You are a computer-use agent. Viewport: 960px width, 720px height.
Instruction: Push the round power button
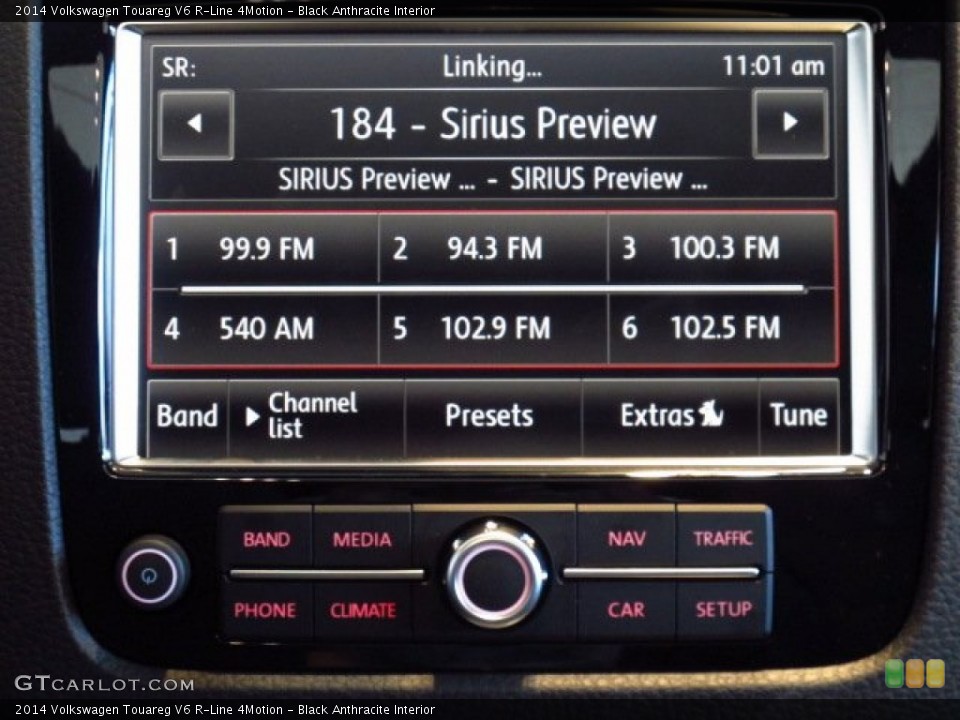click(150, 576)
